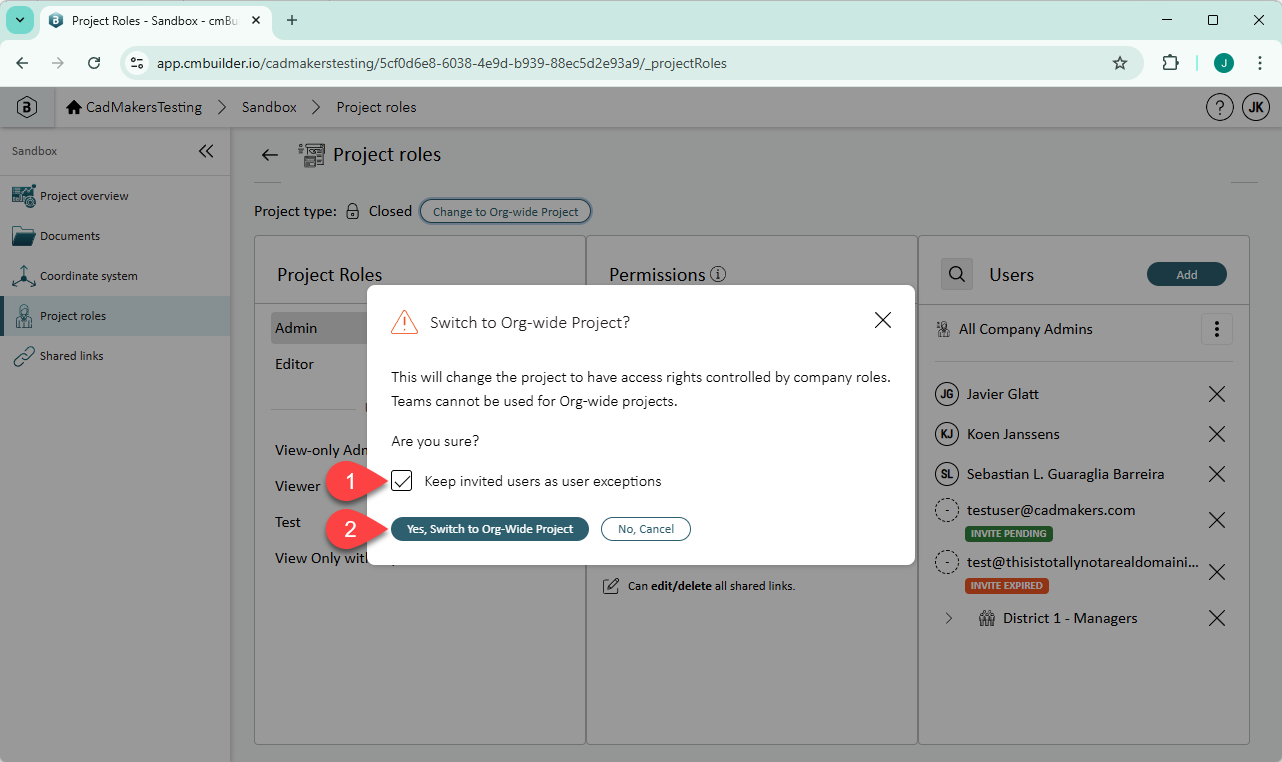Remove Javier Glatt from users
1282x762 pixels.
(1216, 394)
